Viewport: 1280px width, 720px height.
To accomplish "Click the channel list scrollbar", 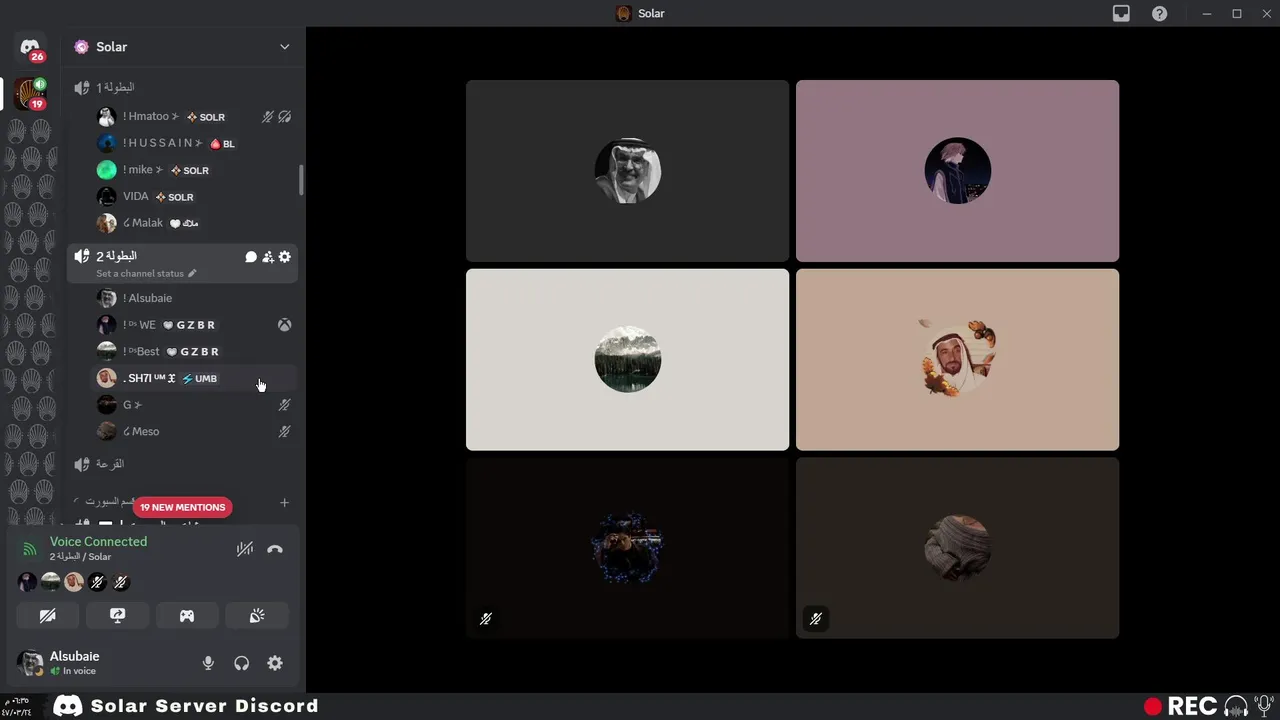I will tap(301, 180).
